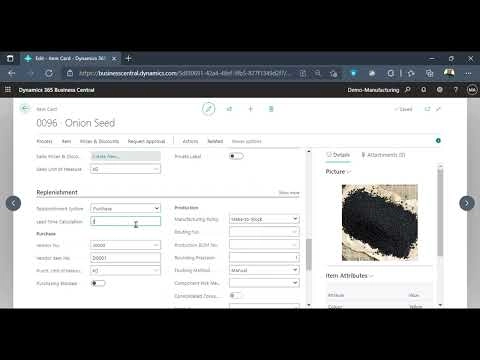Viewport: 480px width, 360px height.
Task: Switch to the Attachments tab in factbox
Action: click(383, 155)
